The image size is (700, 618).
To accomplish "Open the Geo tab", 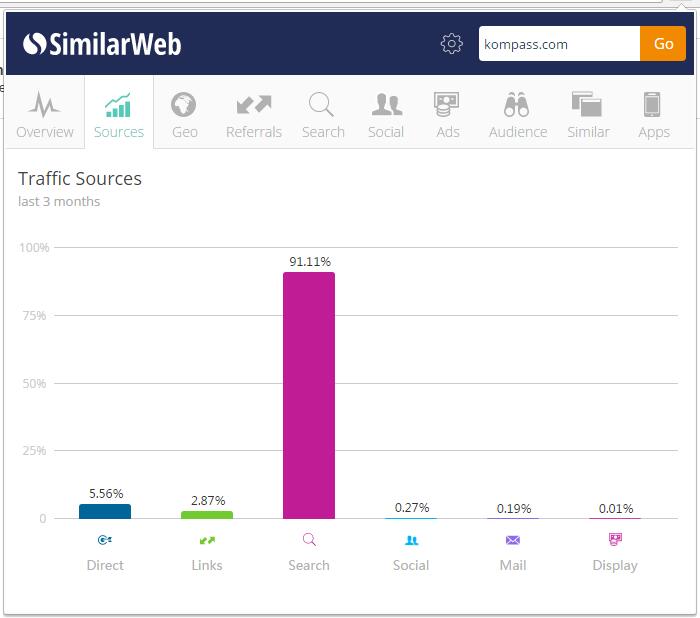I will click(x=185, y=114).
